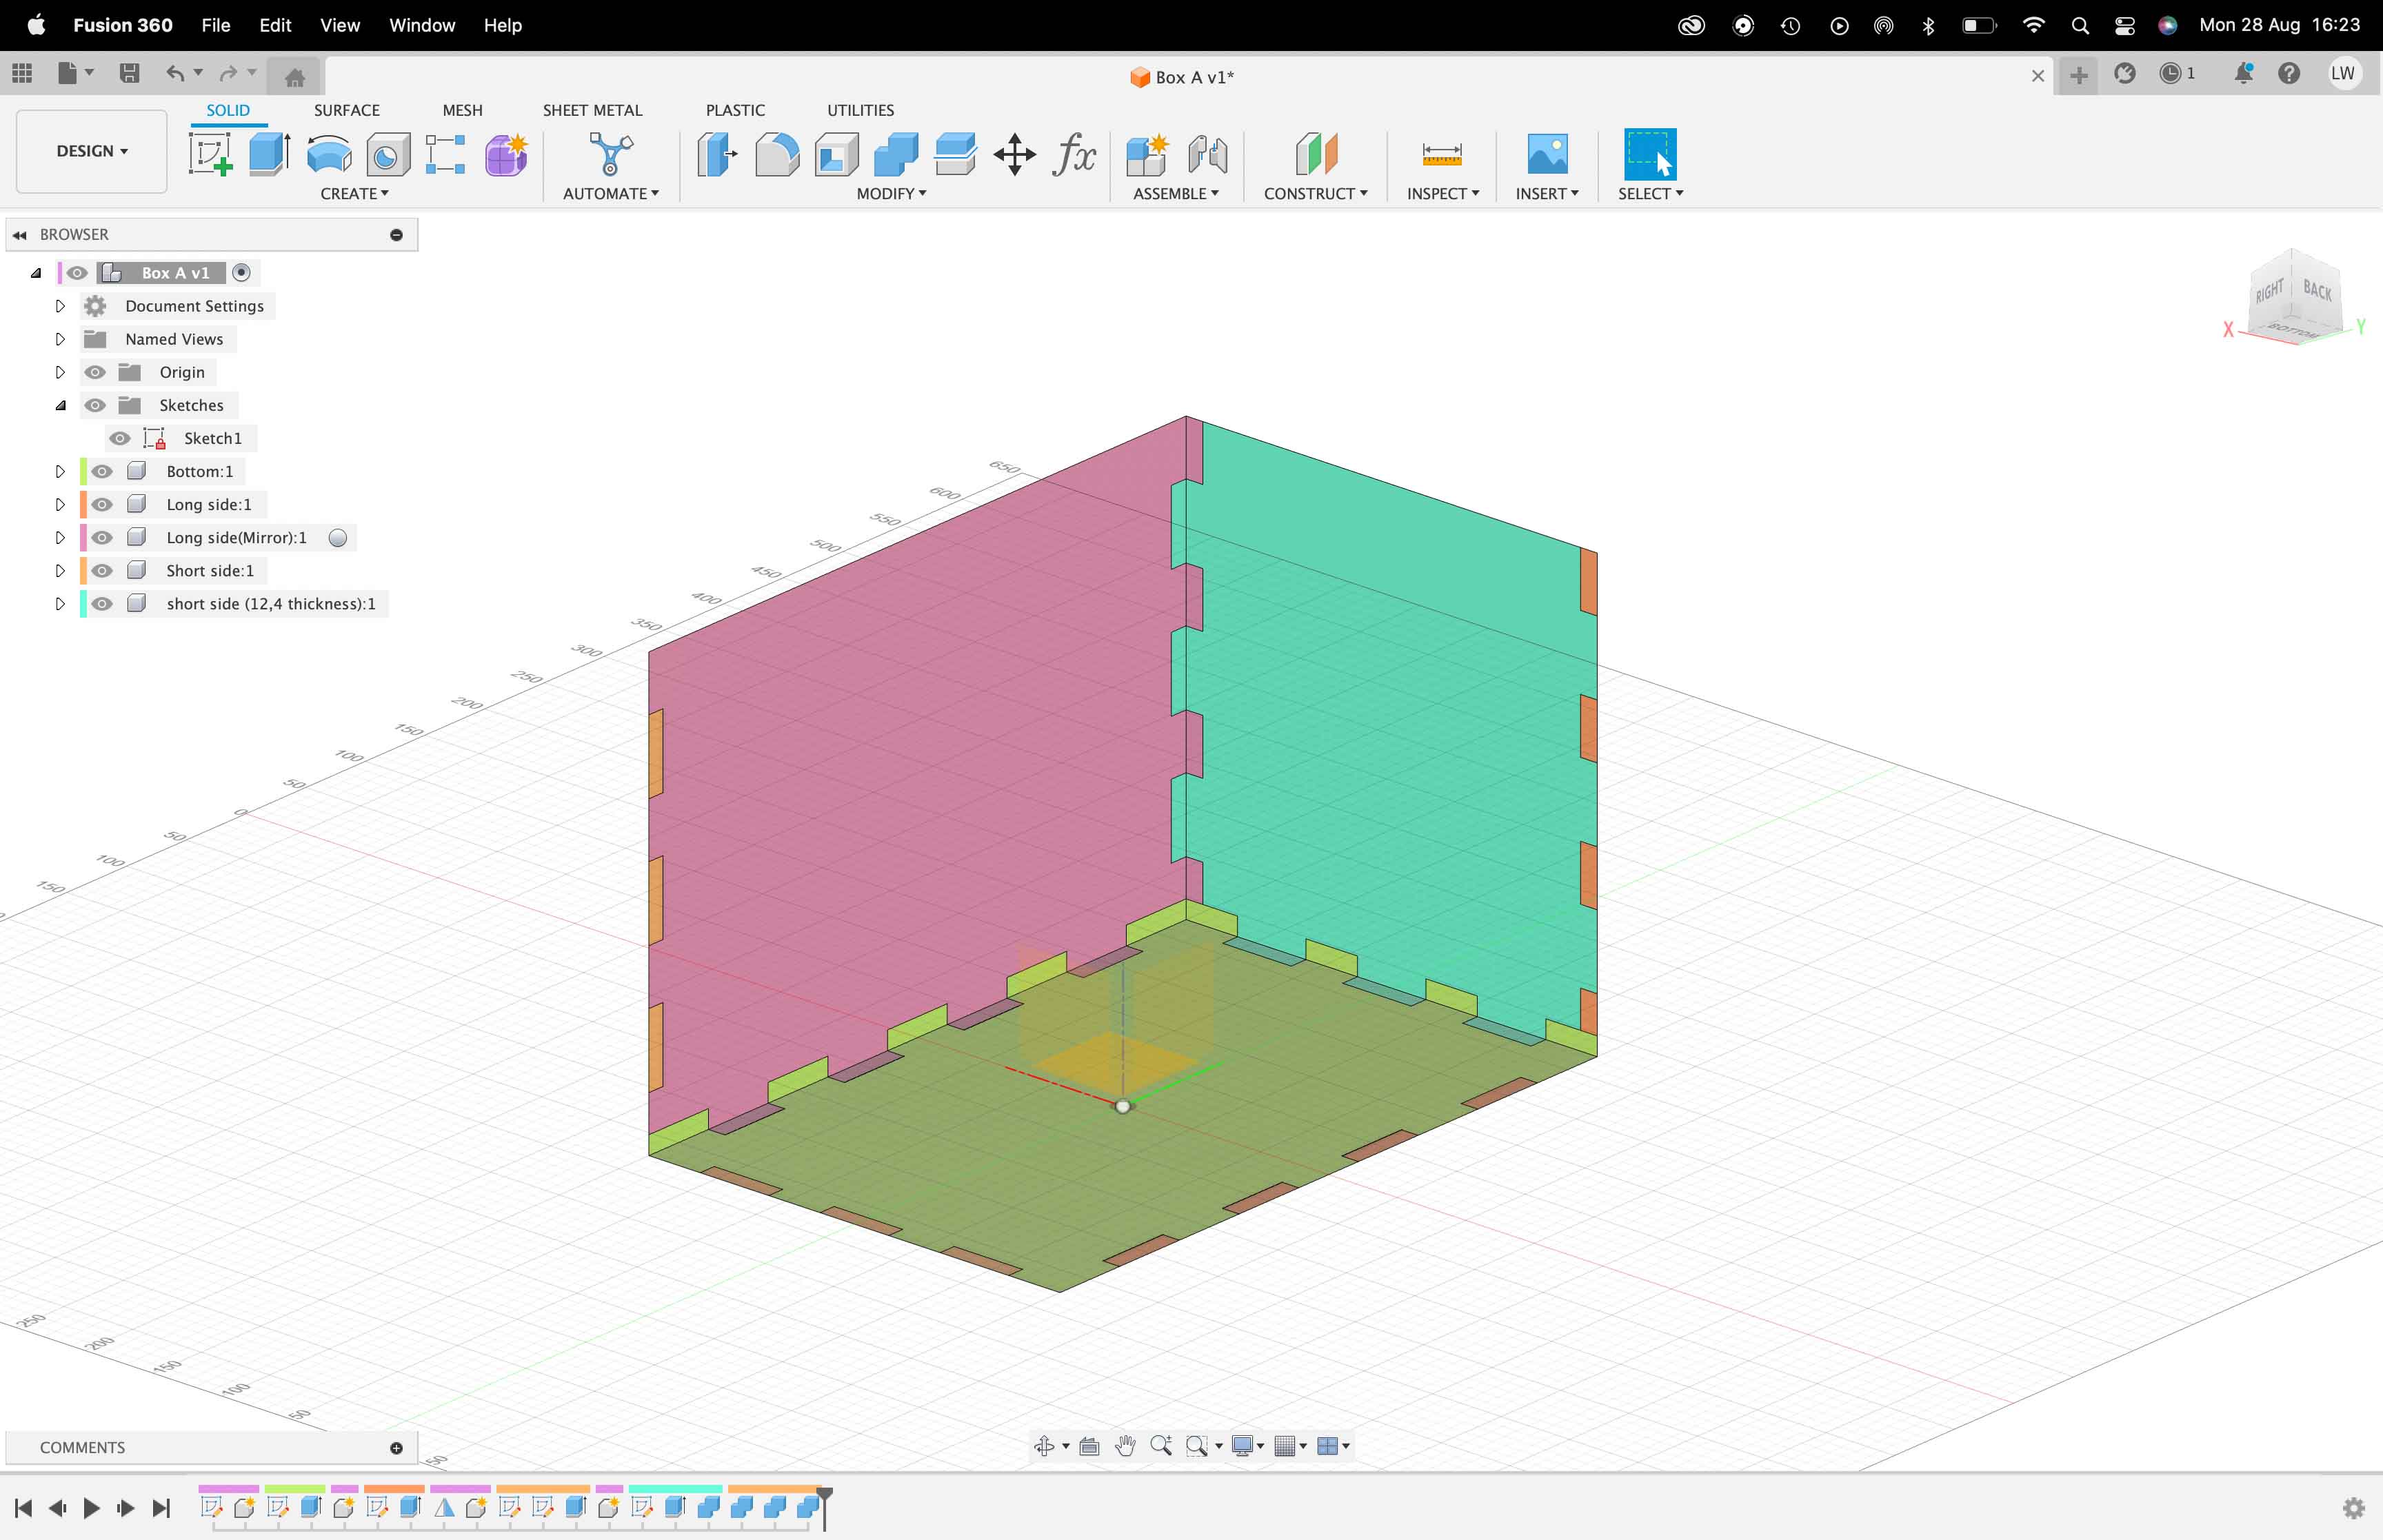Select the Create Form tool

tap(506, 155)
